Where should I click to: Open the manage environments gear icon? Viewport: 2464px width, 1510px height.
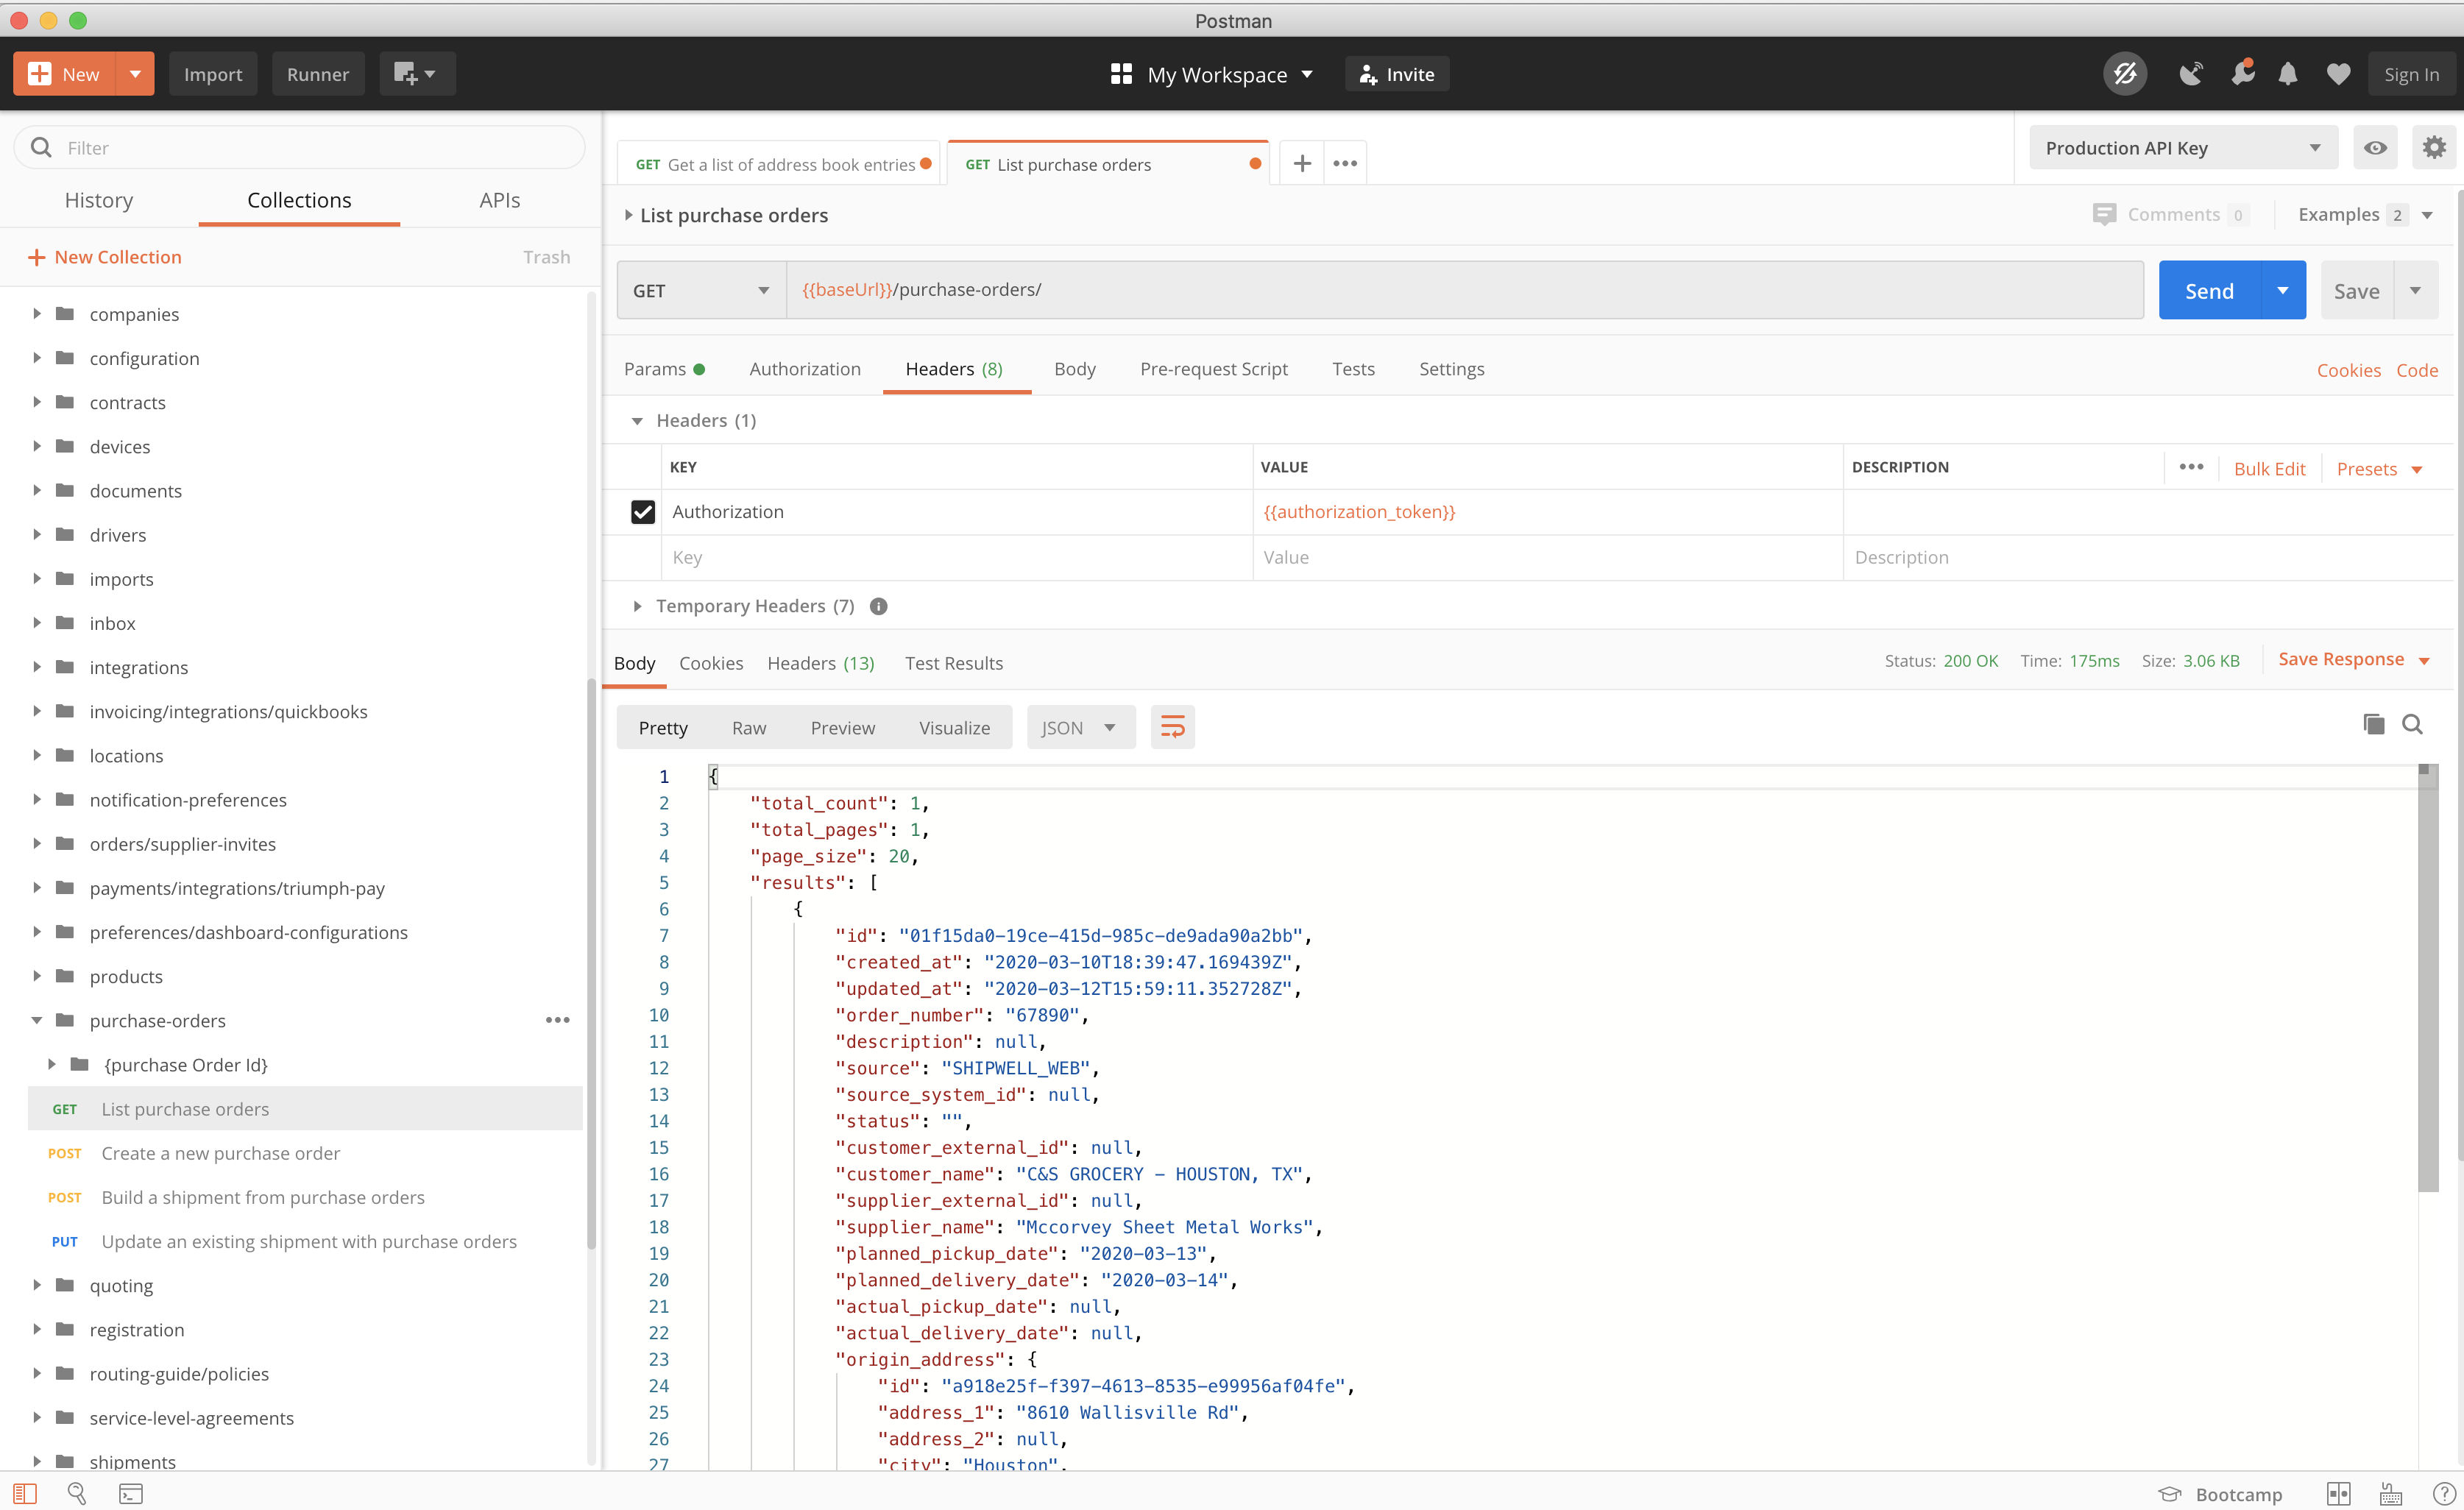pos(2434,148)
